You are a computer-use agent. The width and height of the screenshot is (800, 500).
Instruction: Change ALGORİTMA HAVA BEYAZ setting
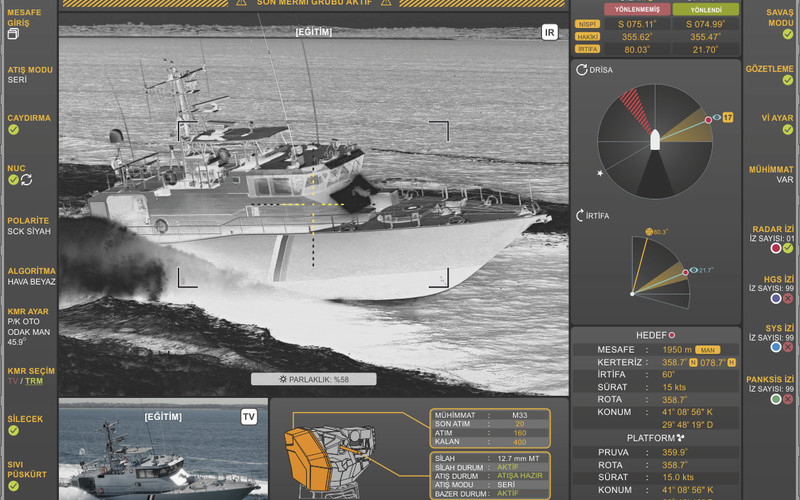pyautogui.click(x=32, y=282)
